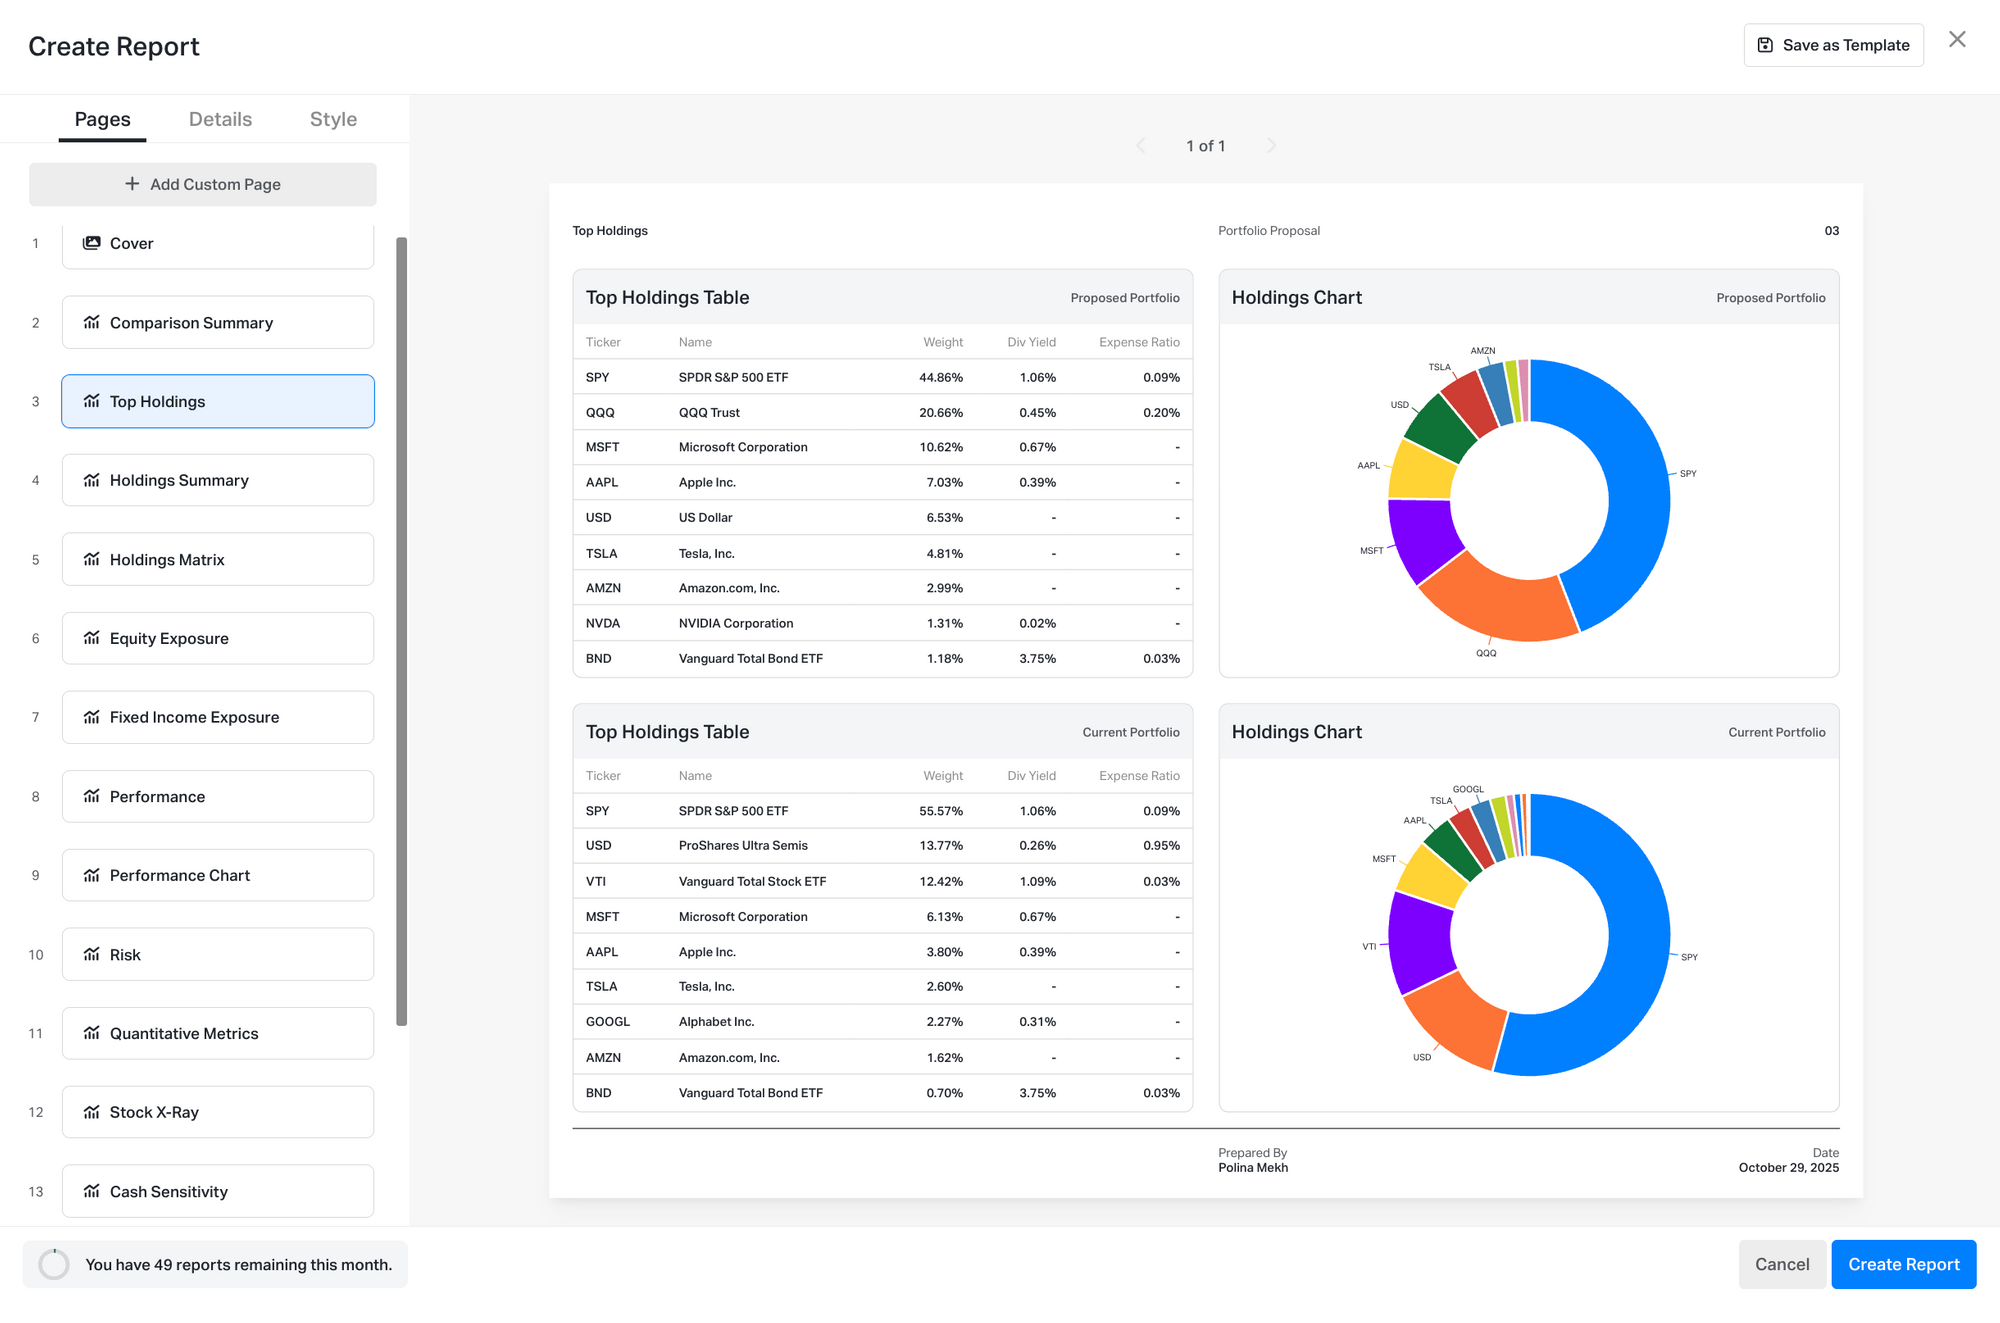Screen dimensions: 2000x1323
Task: Go to next preview page arrow
Action: 1271,146
